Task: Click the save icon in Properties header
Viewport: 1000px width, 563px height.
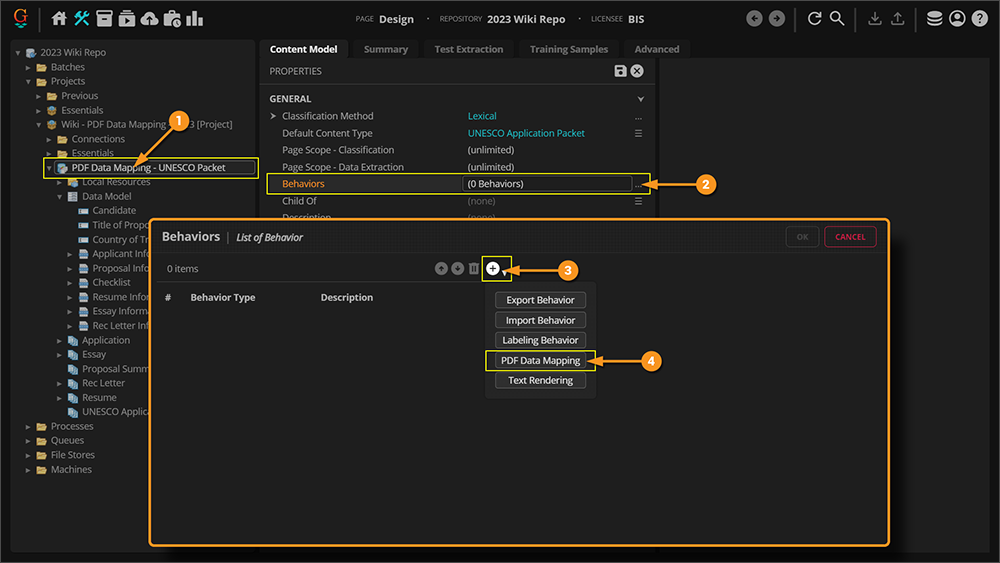Action: click(621, 71)
